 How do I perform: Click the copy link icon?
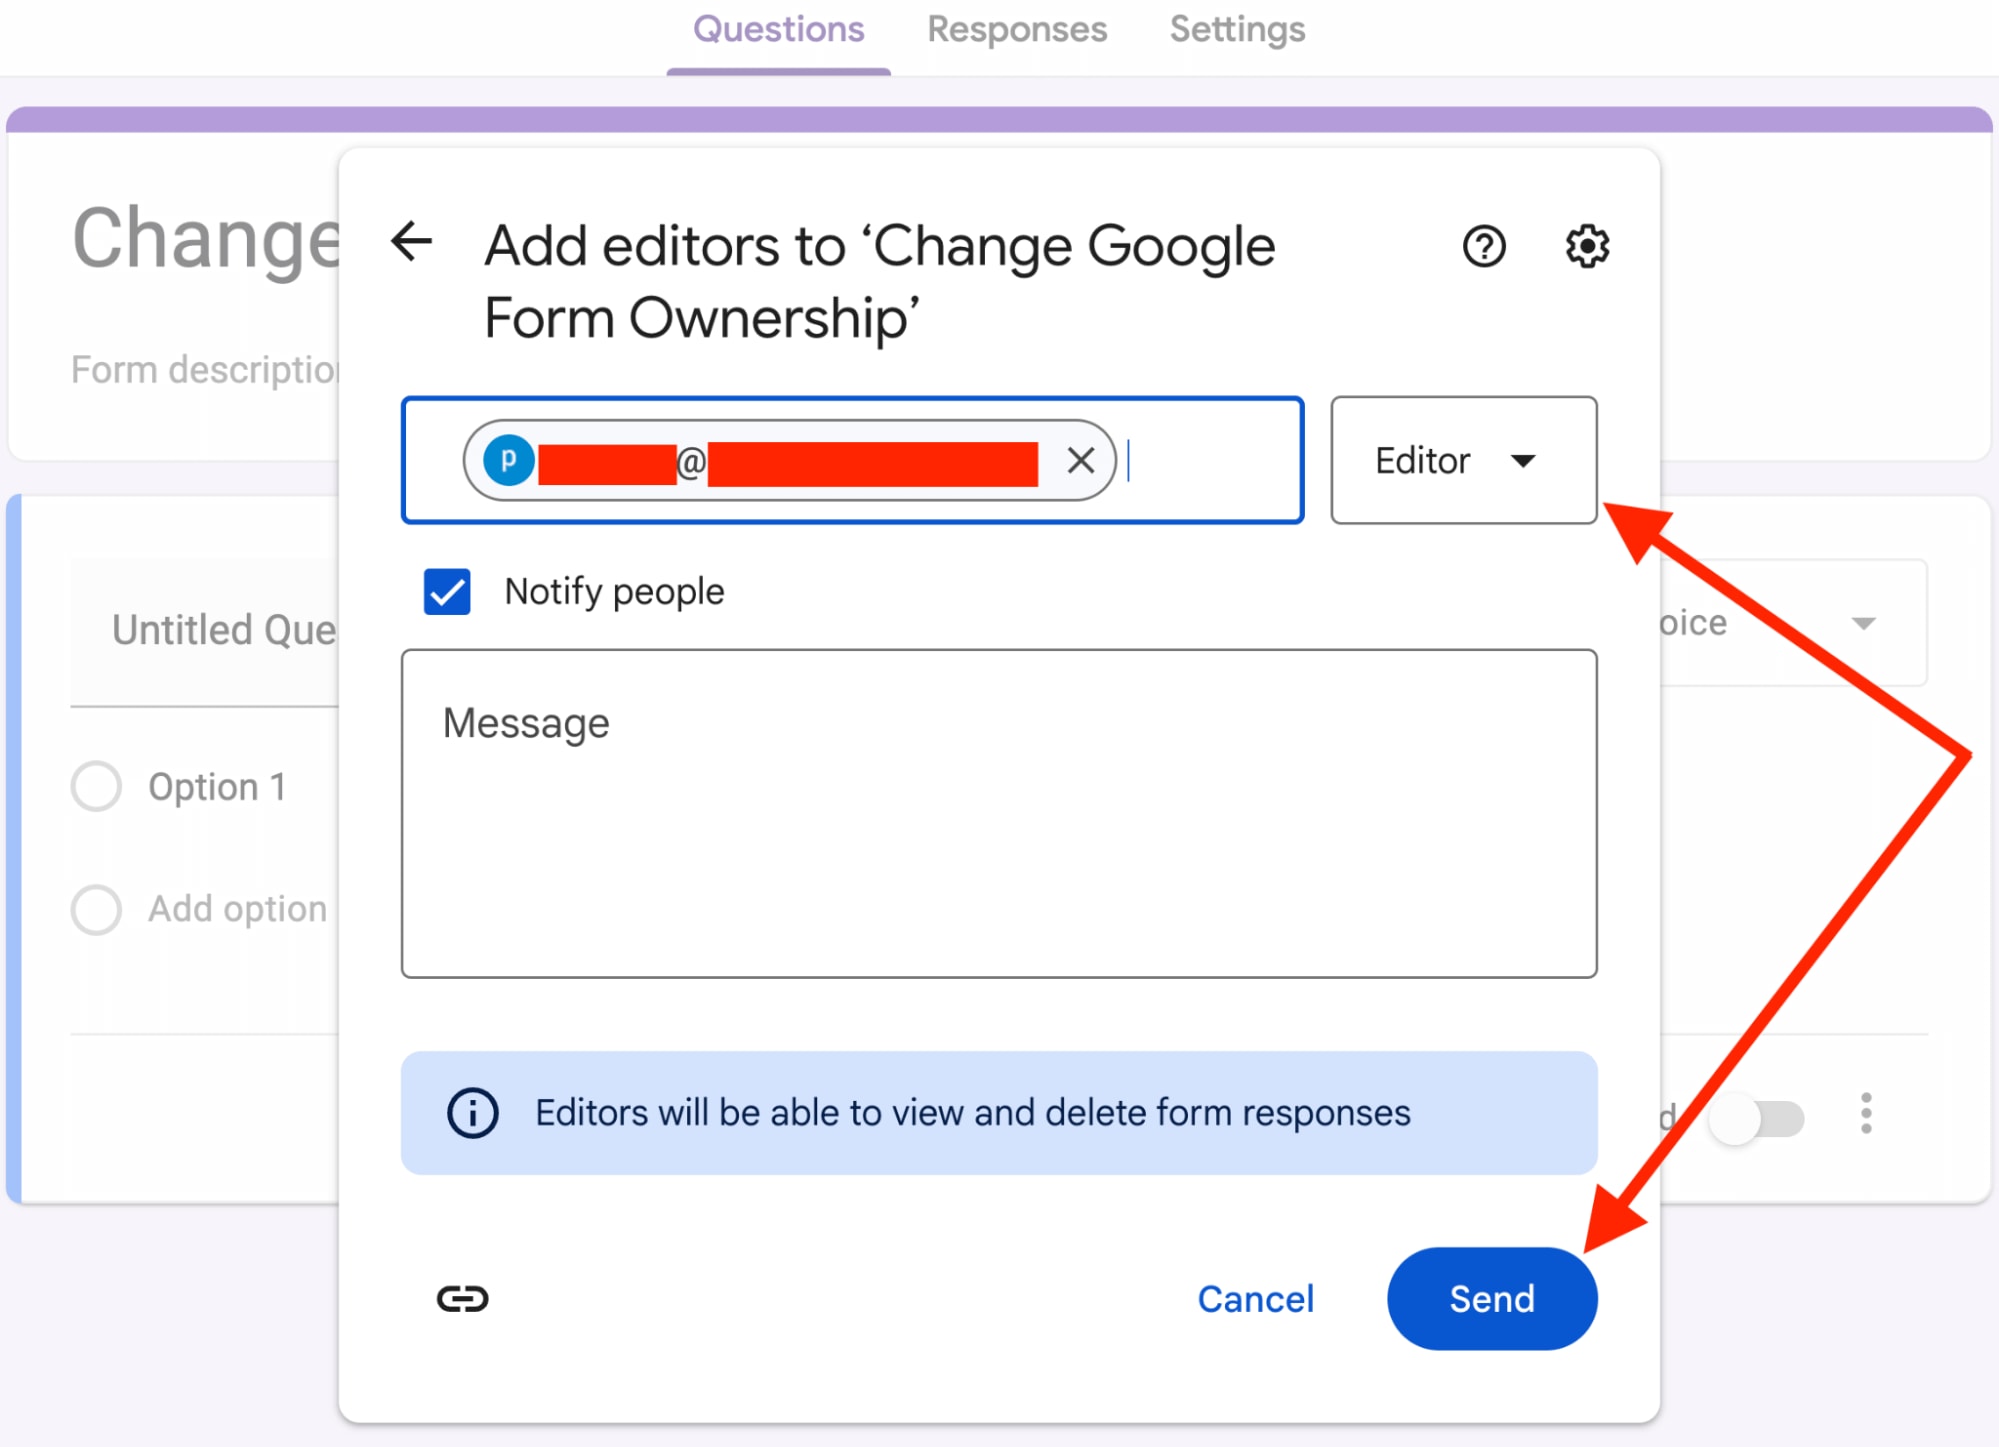click(463, 1298)
